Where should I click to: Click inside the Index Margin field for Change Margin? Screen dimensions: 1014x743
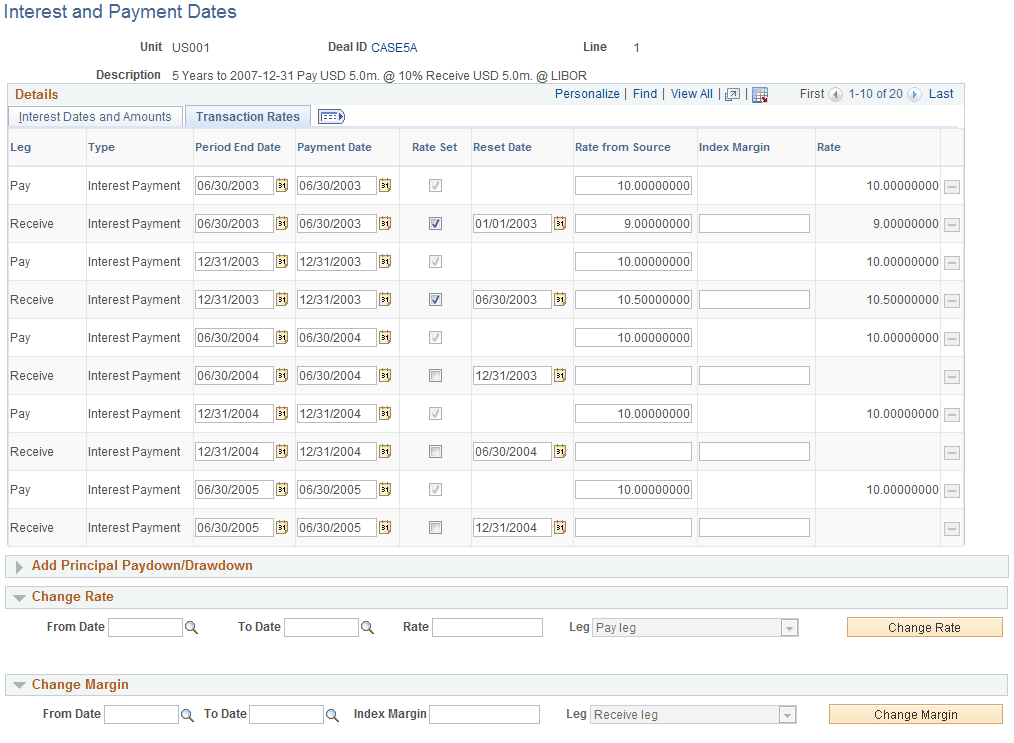(x=485, y=714)
